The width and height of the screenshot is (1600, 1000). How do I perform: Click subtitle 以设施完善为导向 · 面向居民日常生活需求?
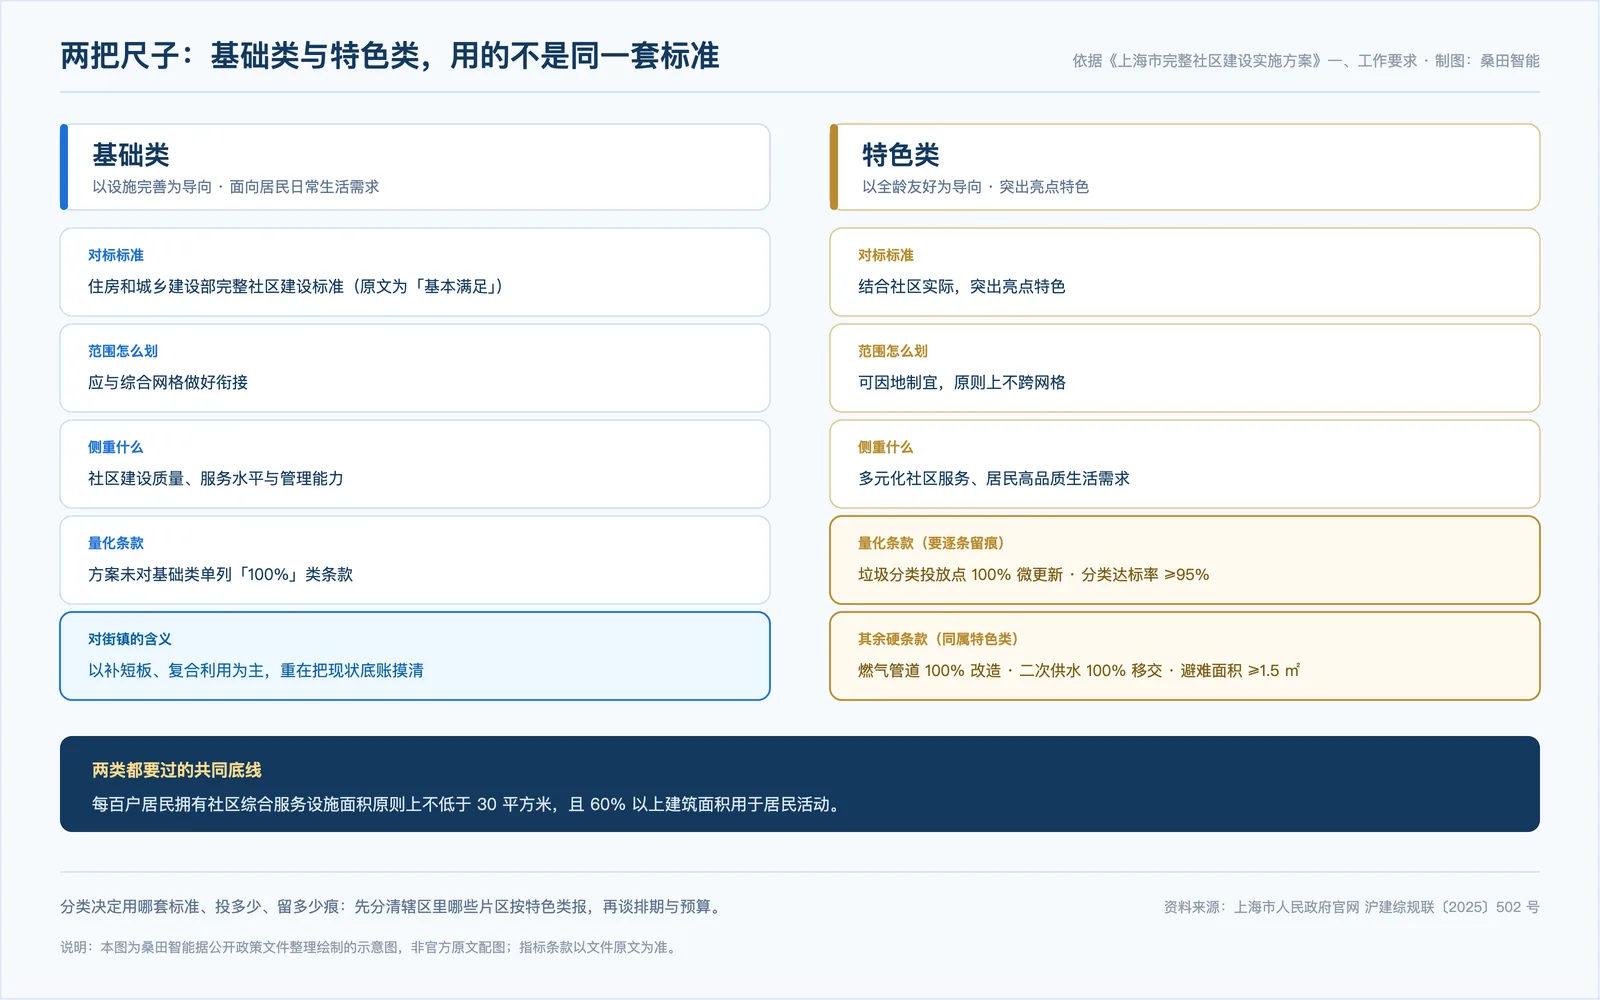tap(236, 187)
